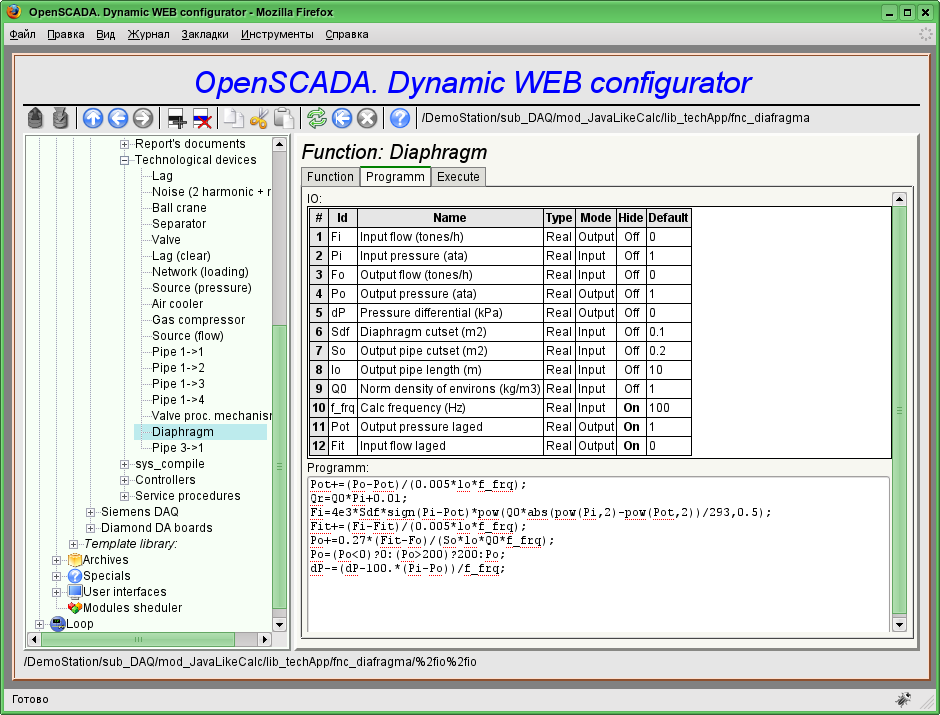This screenshot has width=940, height=715.
Task: Click the Firefox activity throbber icon
Action: [x=926, y=34]
